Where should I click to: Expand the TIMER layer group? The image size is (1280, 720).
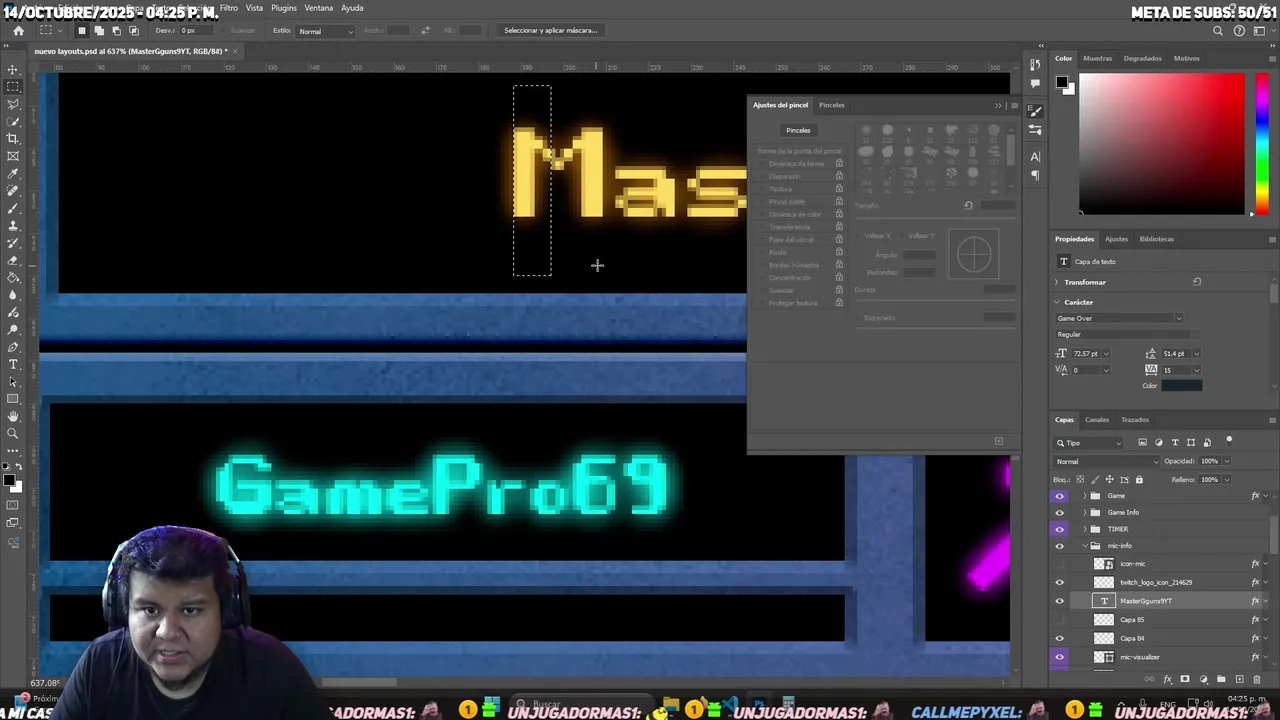pos(1085,529)
